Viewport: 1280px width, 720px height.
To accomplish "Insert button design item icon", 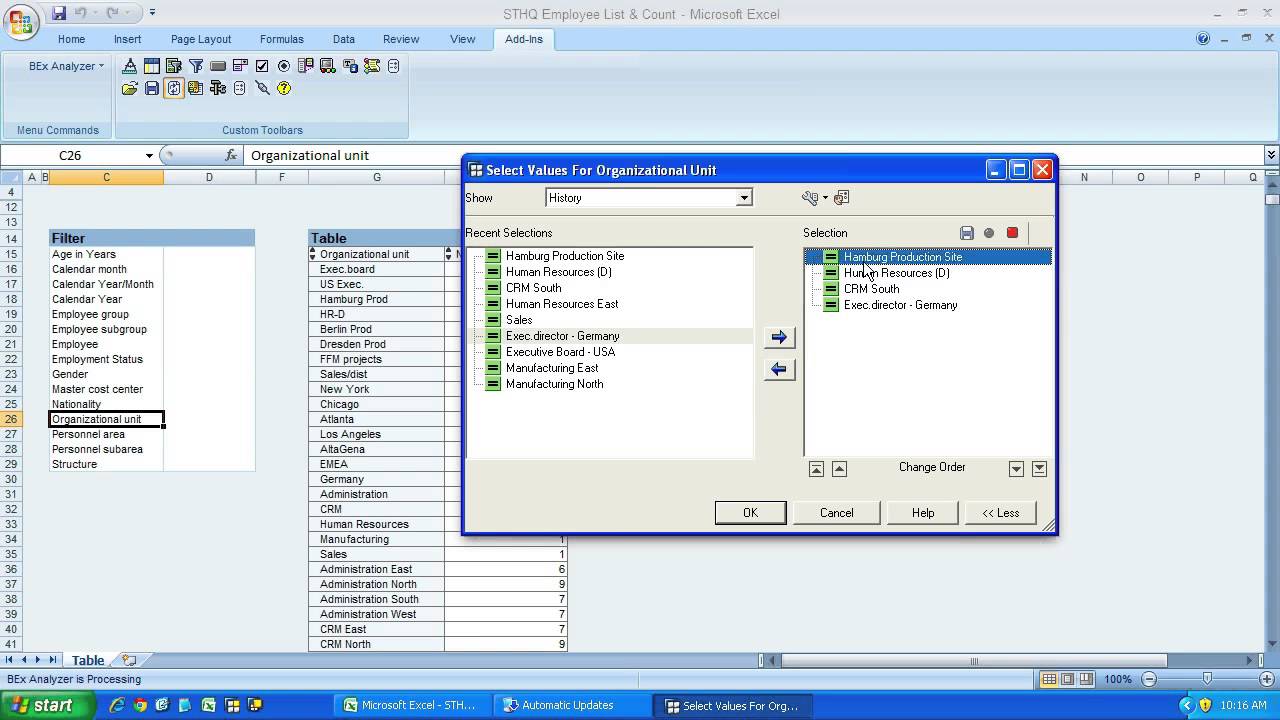I will [x=218, y=66].
